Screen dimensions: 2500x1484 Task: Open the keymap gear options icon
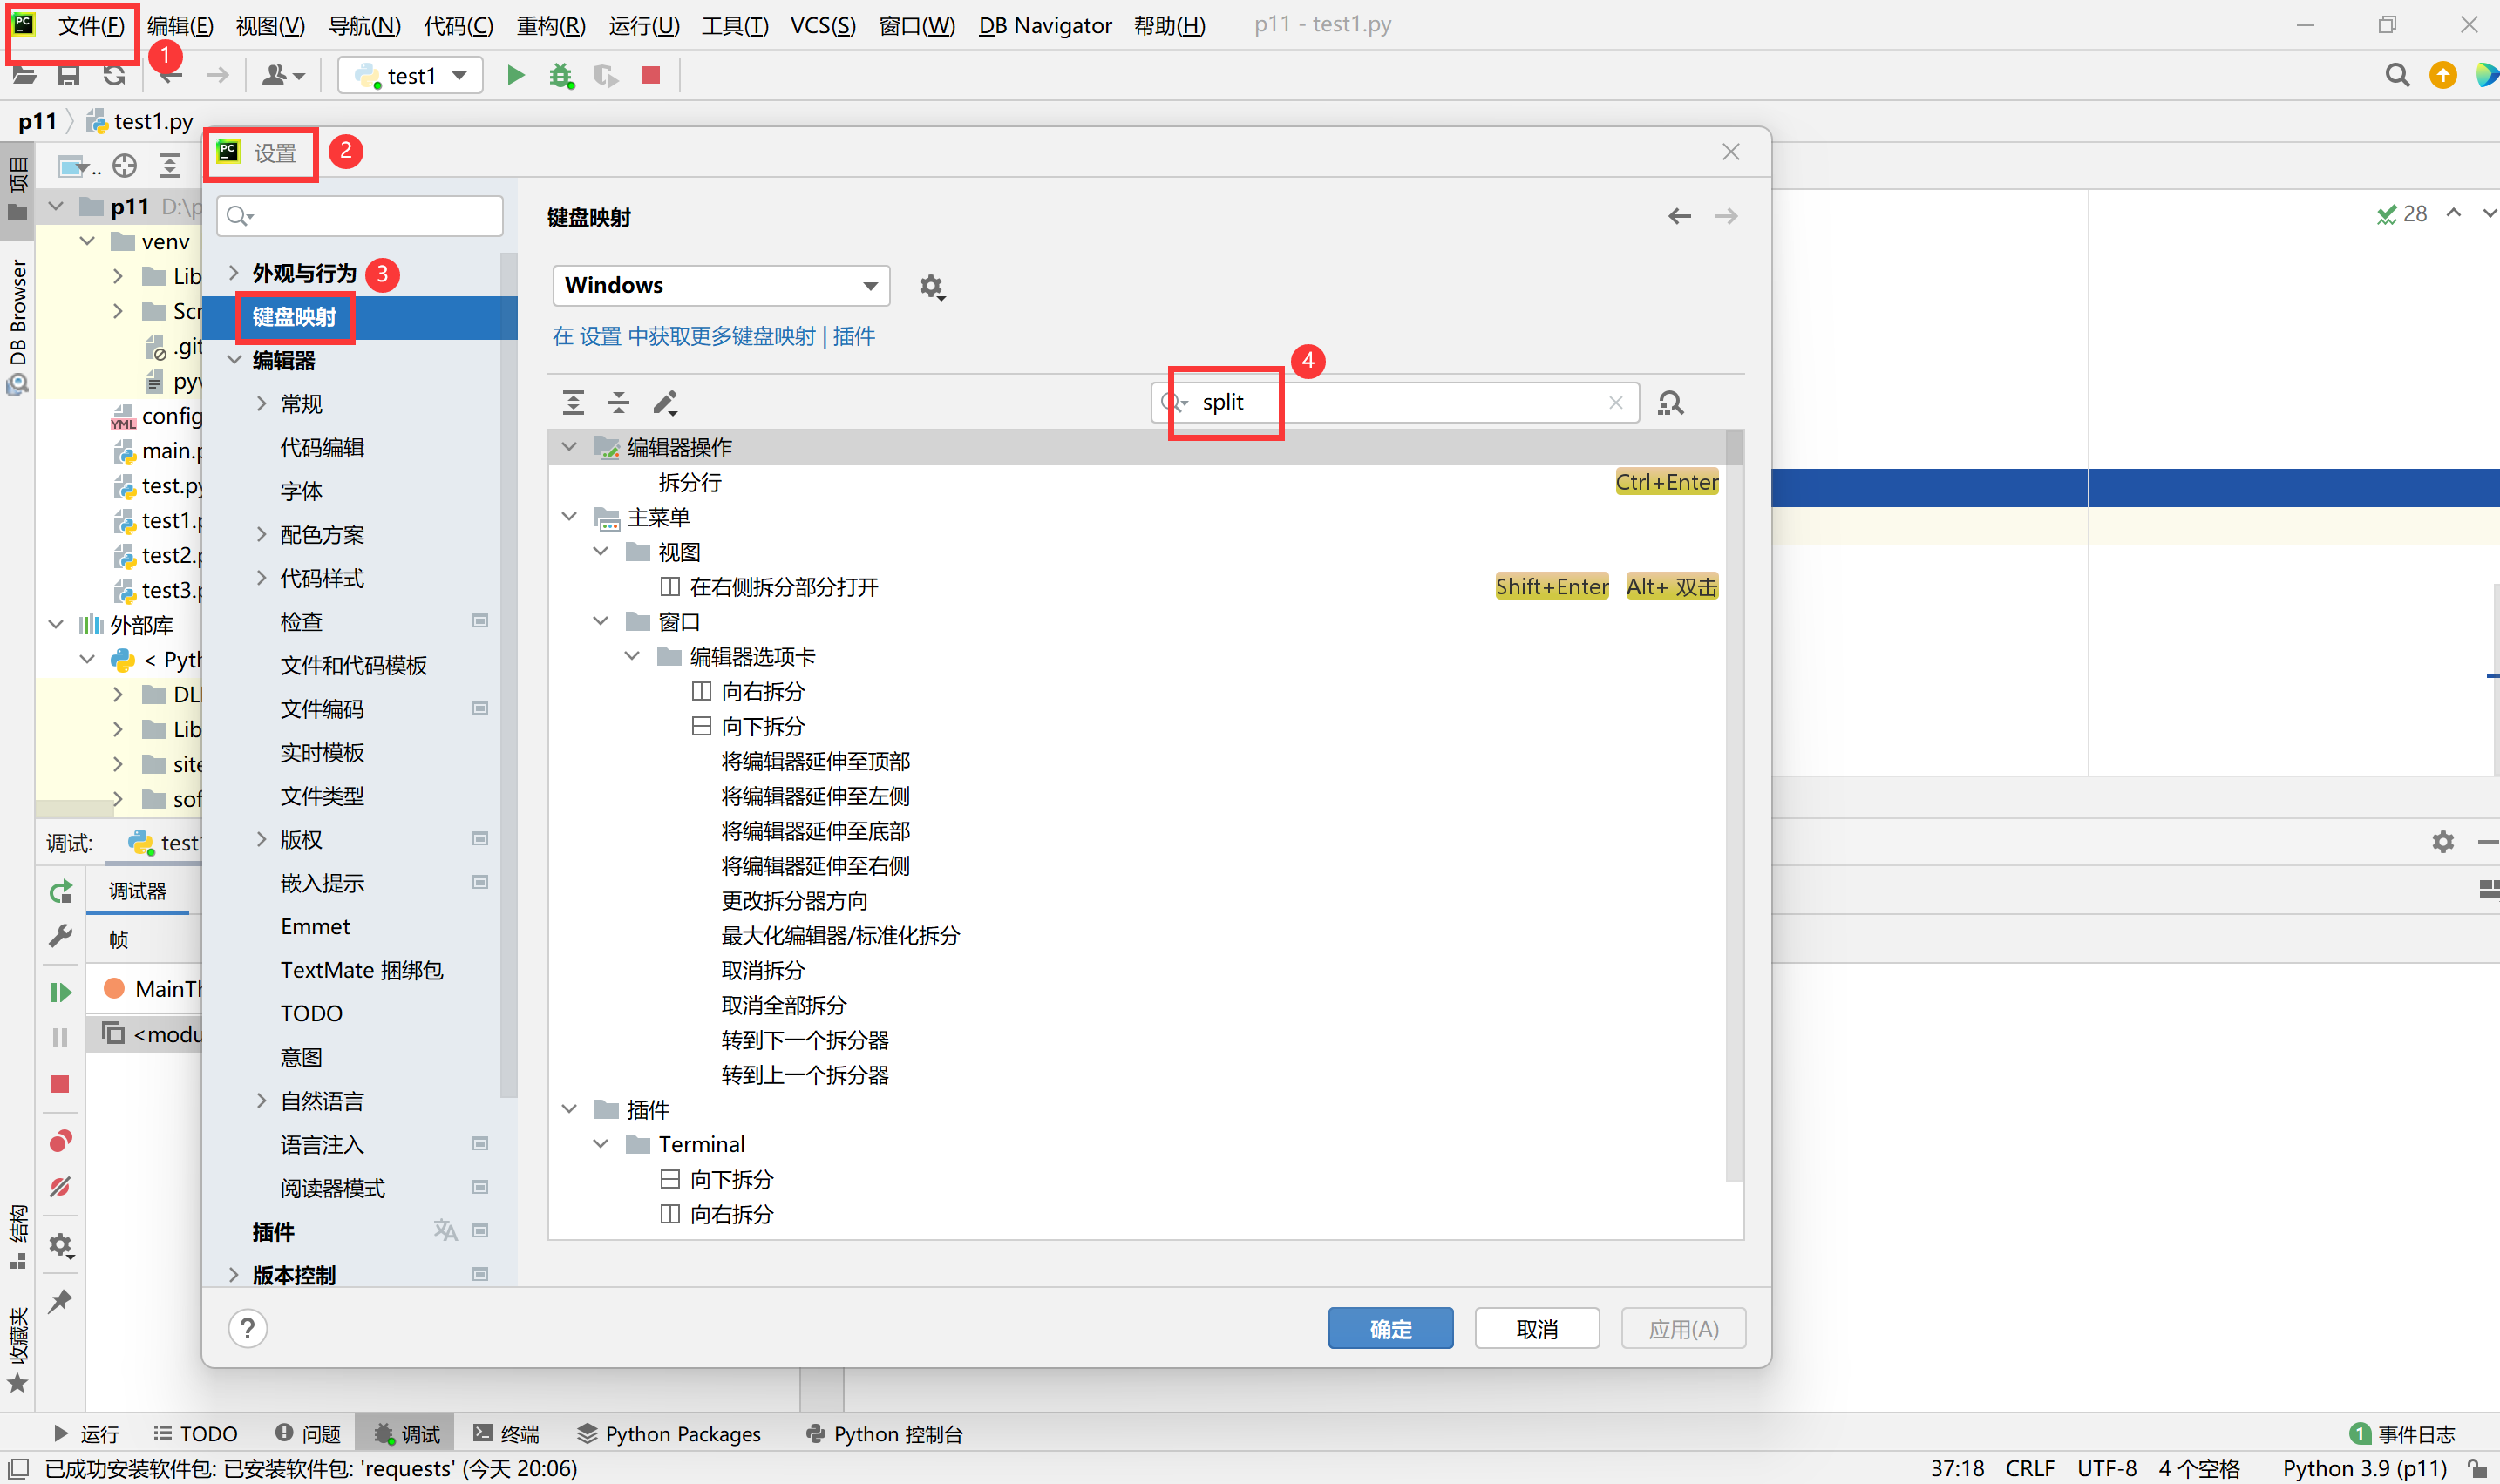point(931,287)
